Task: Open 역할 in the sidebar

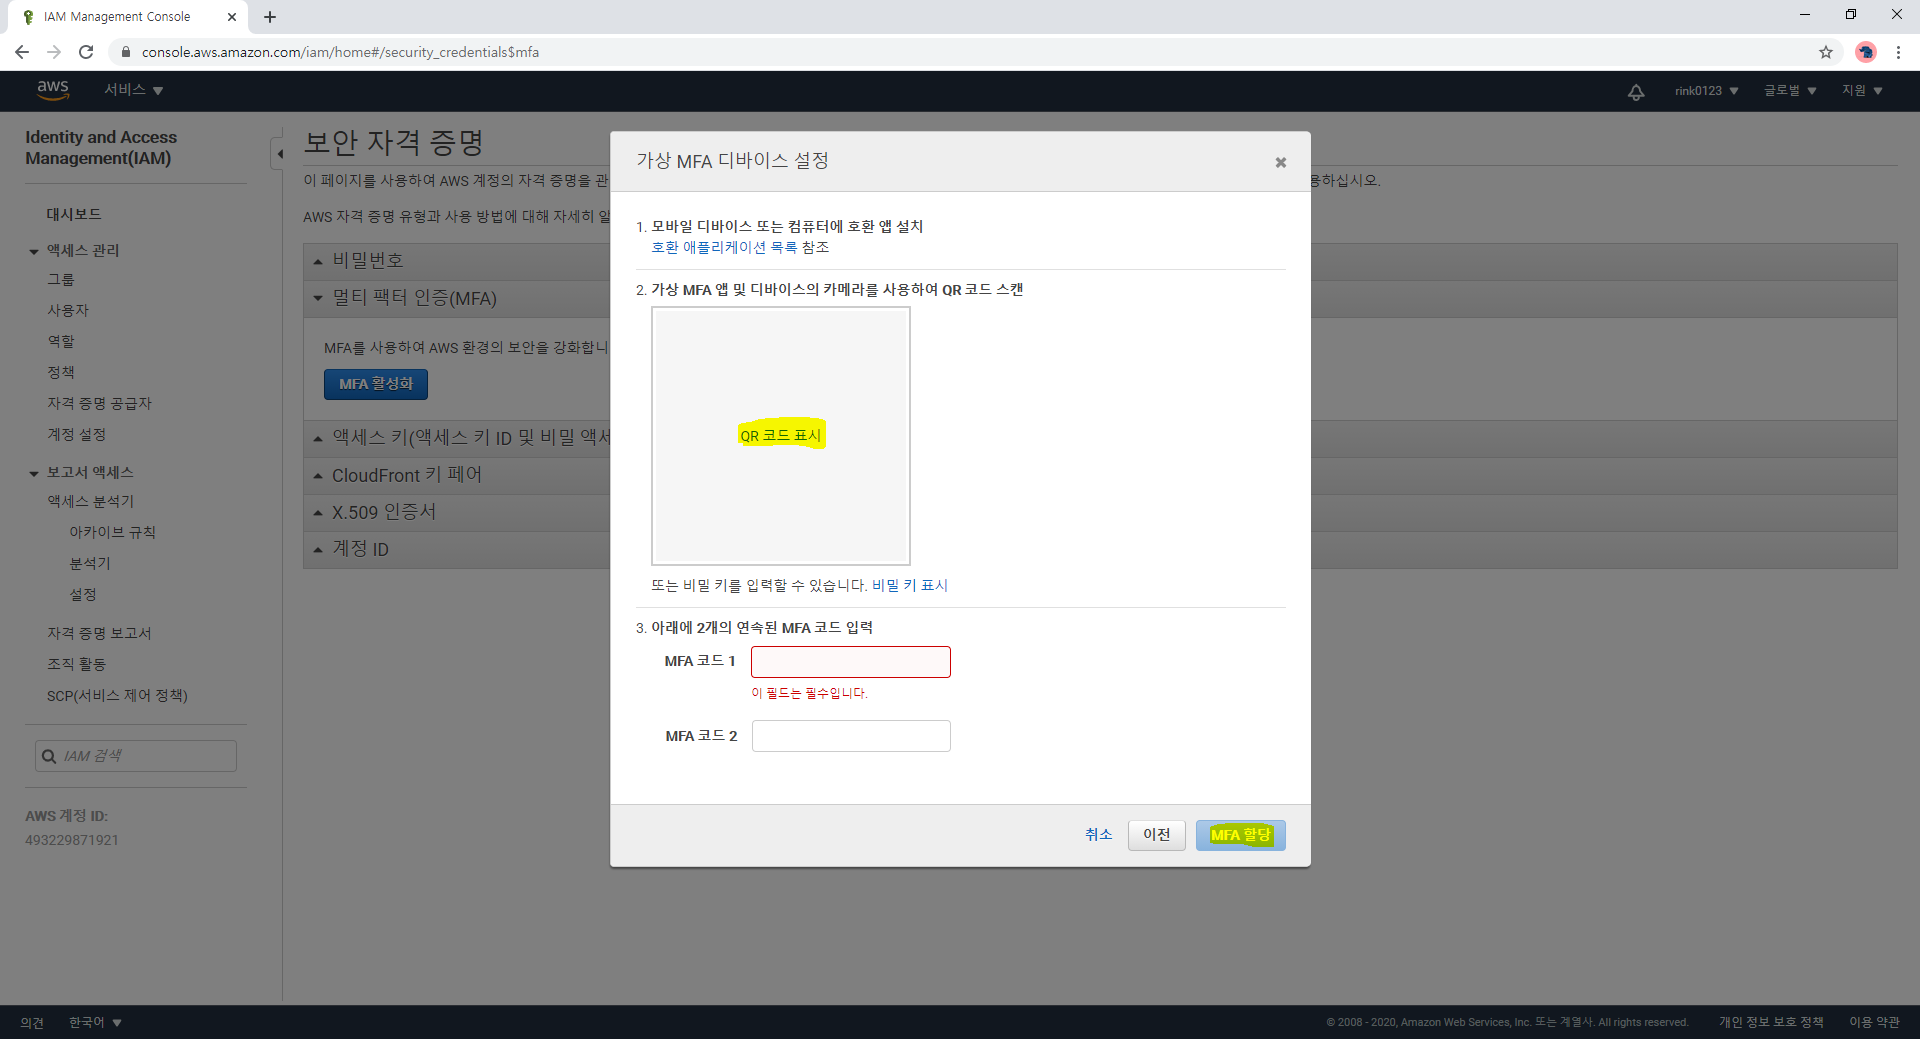Action: 61,342
